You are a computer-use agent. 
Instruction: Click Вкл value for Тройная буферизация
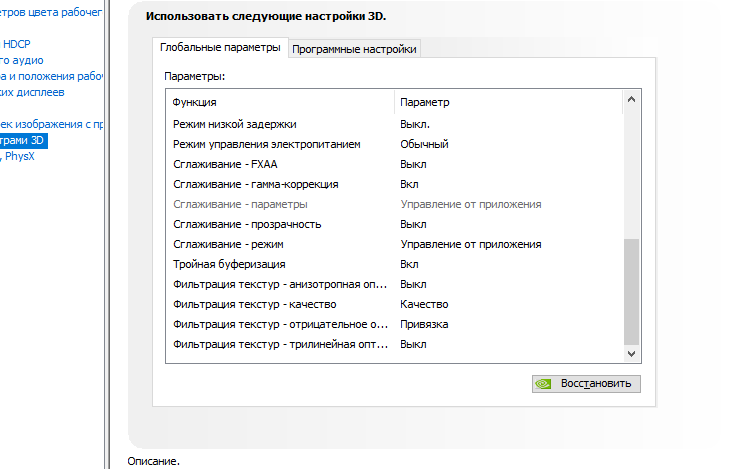point(409,265)
